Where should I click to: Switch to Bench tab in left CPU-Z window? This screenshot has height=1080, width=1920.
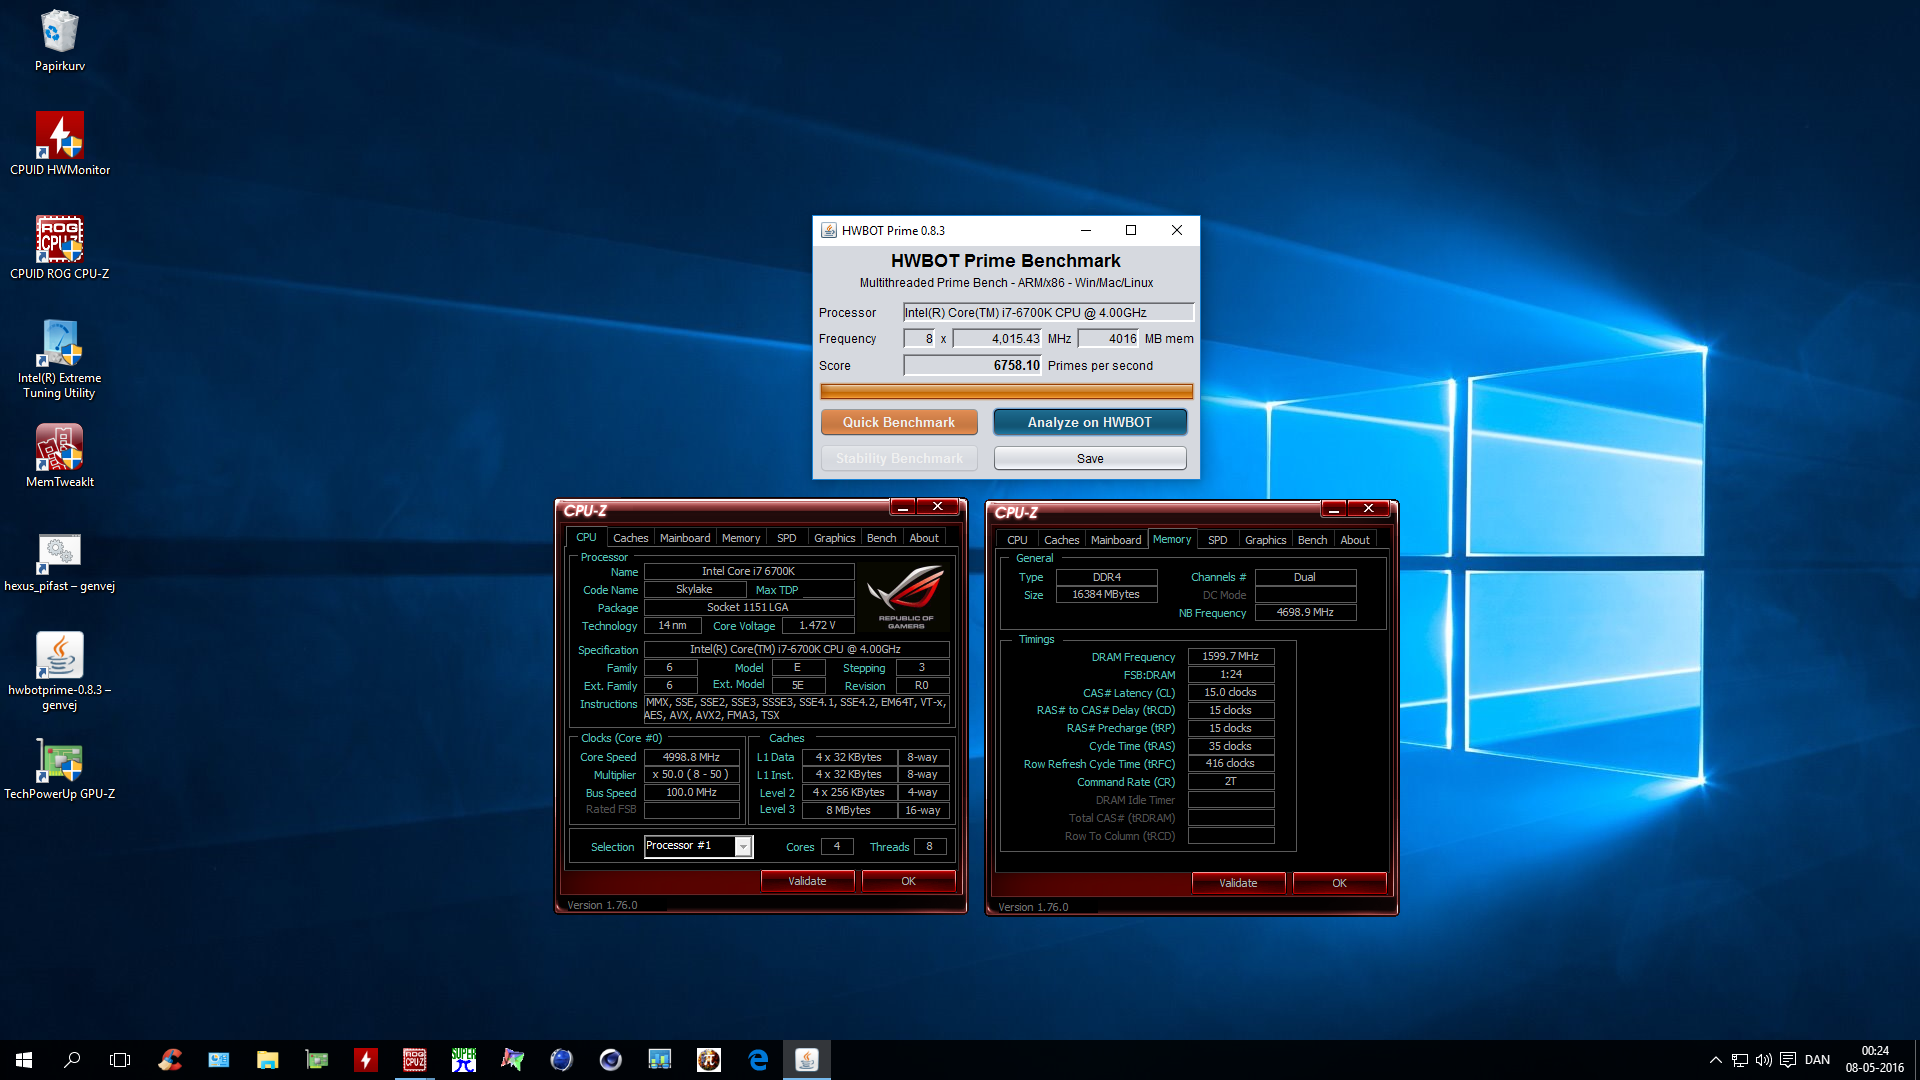click(x=881, y=538)
